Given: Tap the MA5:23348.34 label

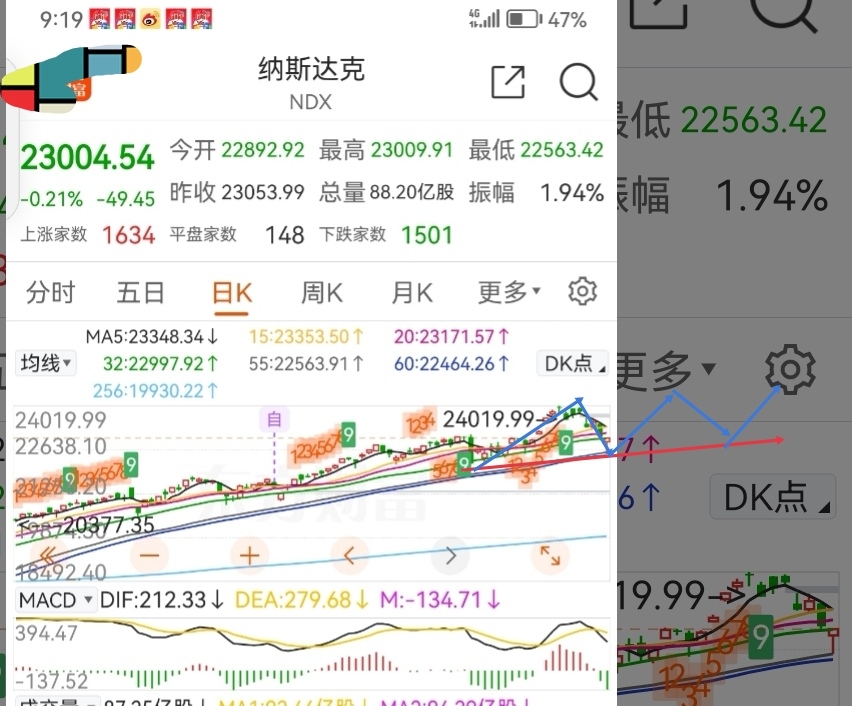Looking at the screenshot, I should tap(152, 337).
